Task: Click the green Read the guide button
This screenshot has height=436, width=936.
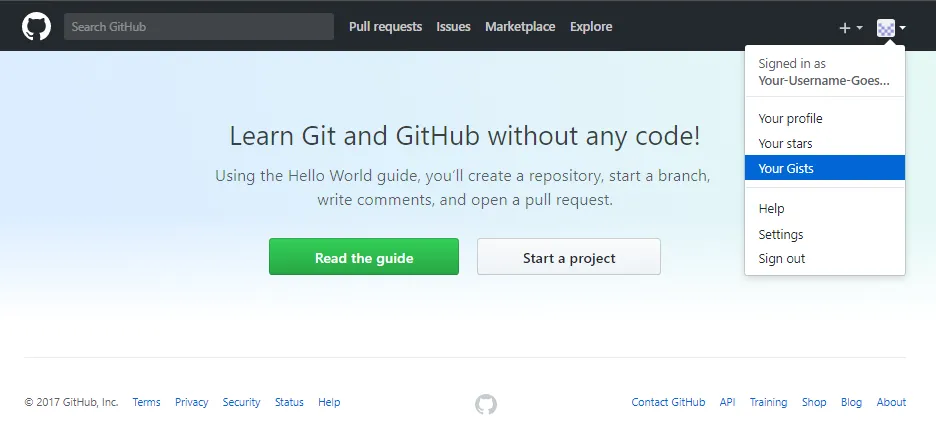Action: coord(364,257)
